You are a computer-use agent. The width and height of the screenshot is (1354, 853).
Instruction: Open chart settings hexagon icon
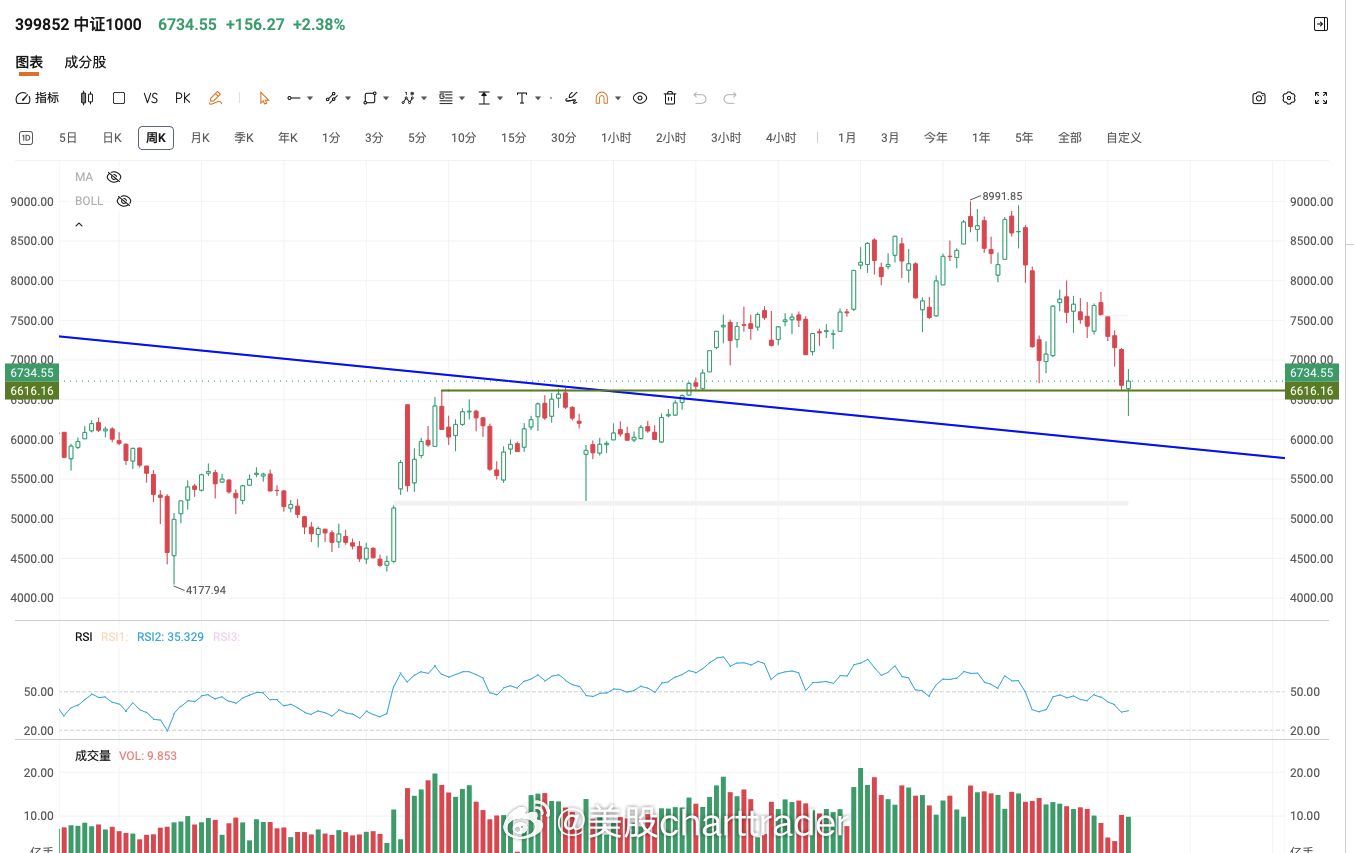pyautogui.click(x=1289, y=98)
